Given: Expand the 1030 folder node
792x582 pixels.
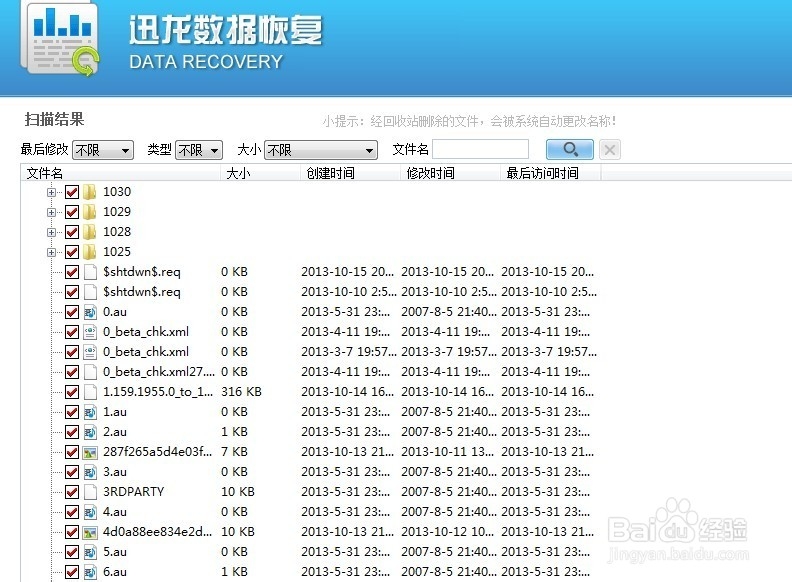Looking at the screenshot, I should tap(51, 192).
